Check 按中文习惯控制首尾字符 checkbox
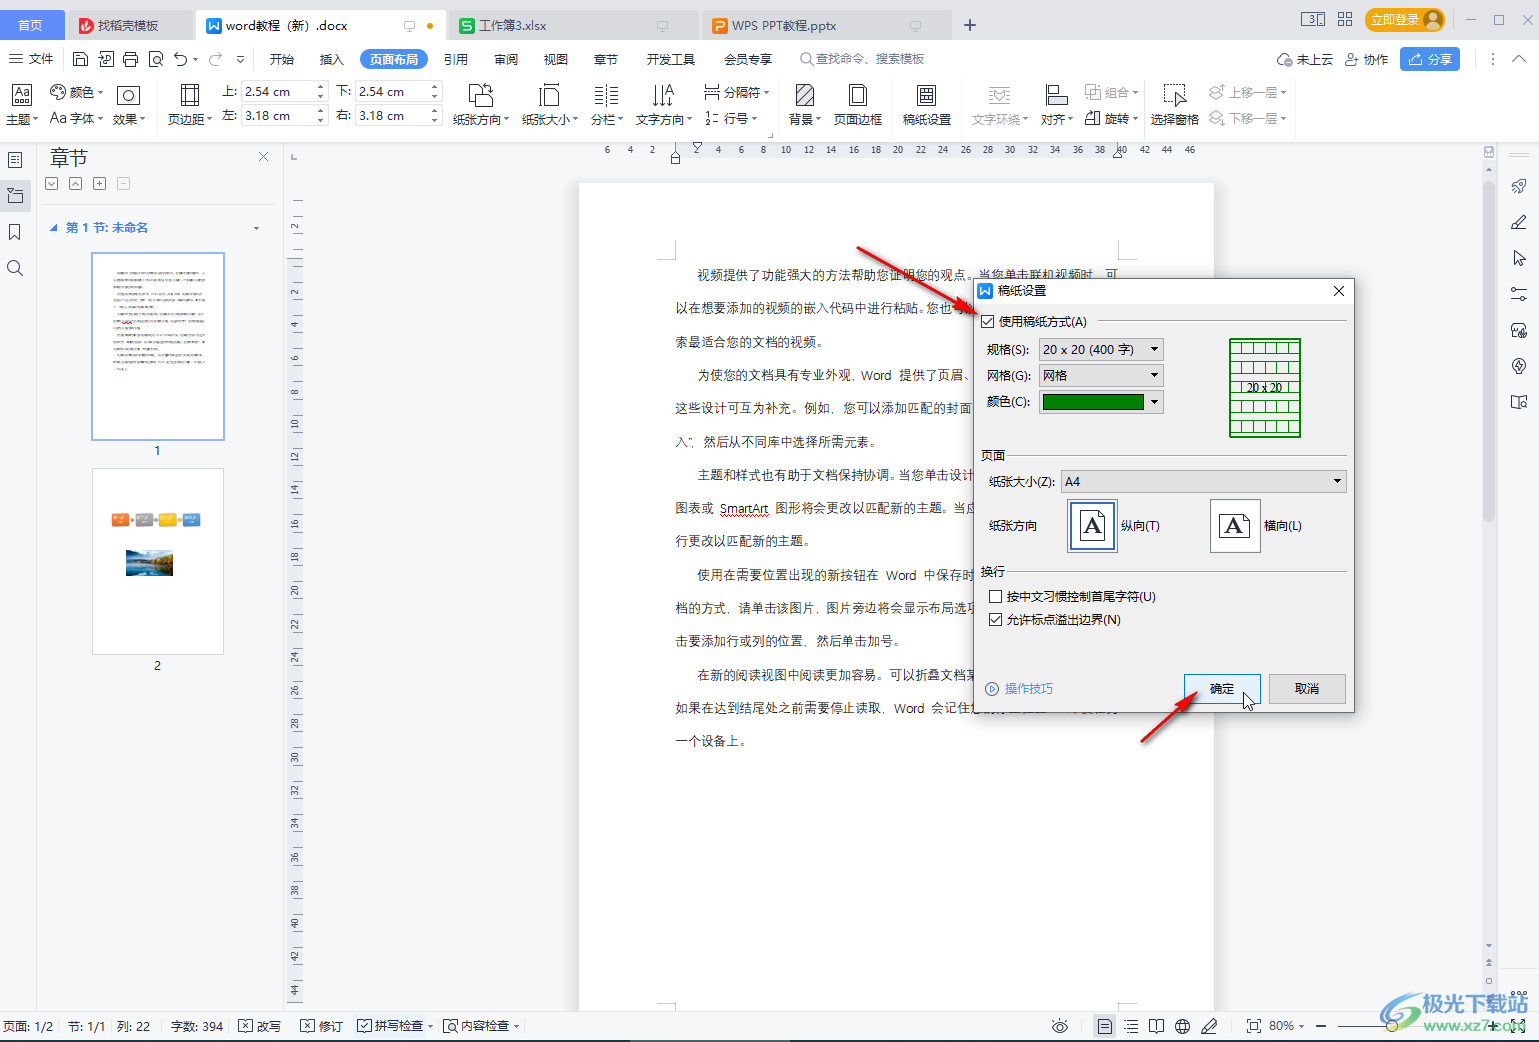The image size is (1539, 1042). click(996, 596)
